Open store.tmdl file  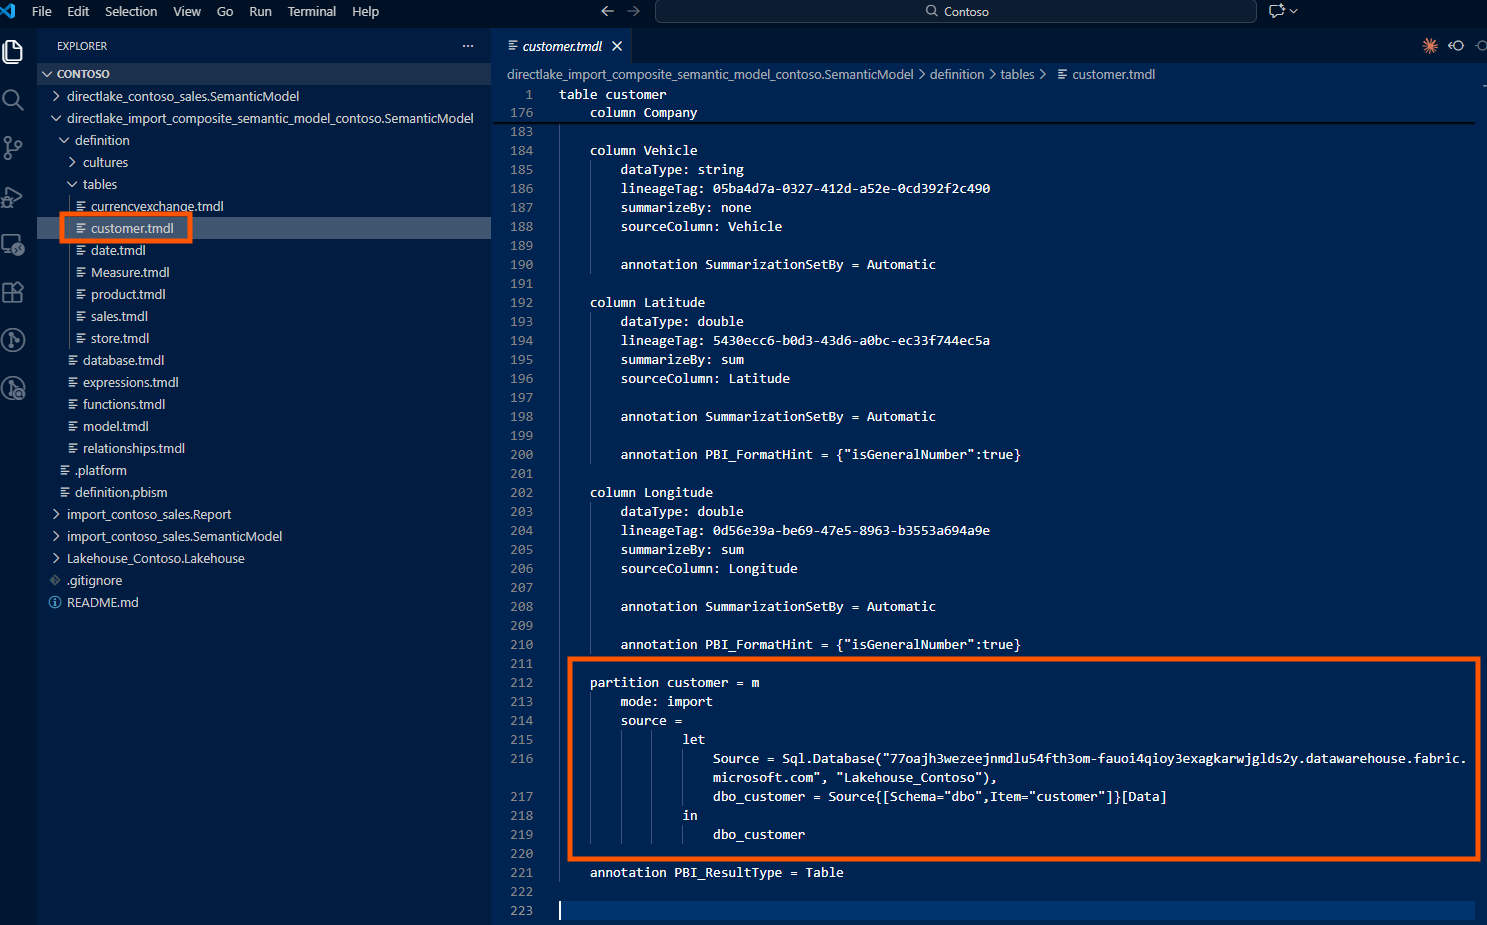(264, 338)
